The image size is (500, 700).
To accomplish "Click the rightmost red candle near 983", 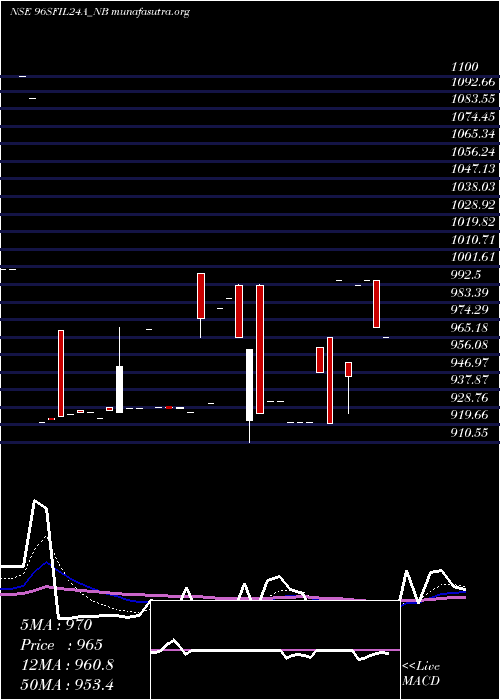I will tap(376, 304).
